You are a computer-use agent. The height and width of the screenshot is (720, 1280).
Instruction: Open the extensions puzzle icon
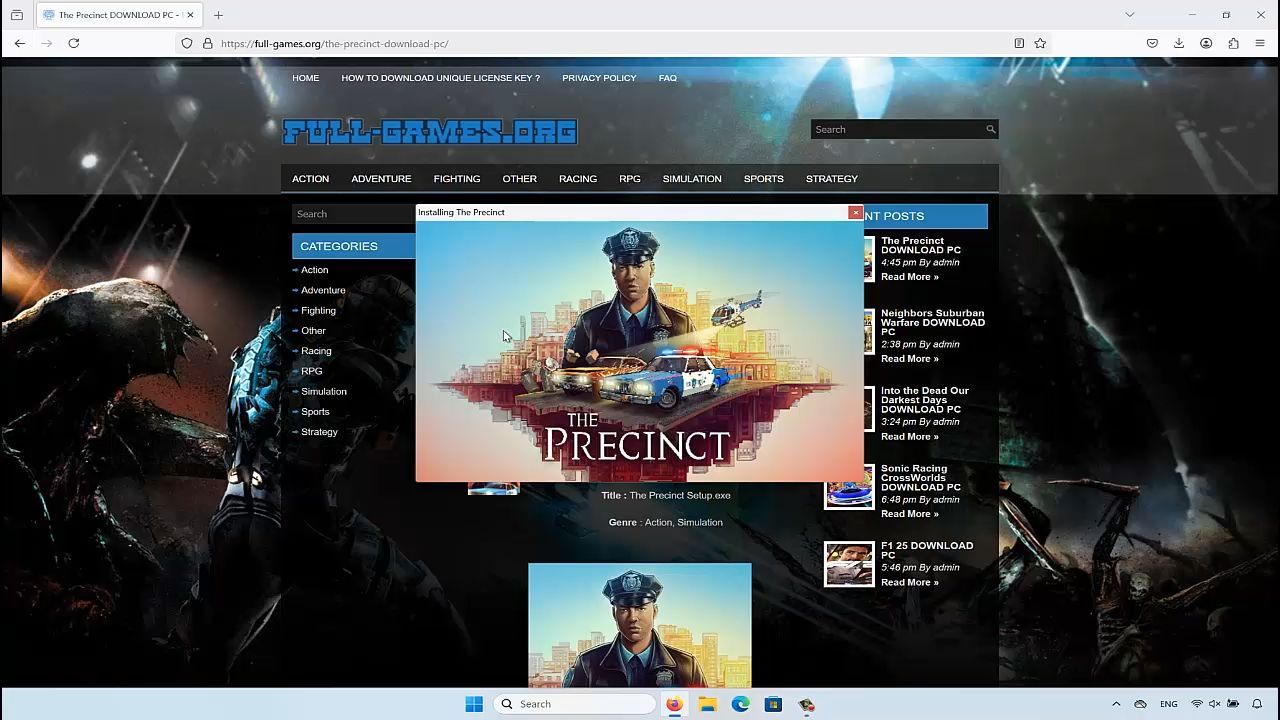(1233, 43)
